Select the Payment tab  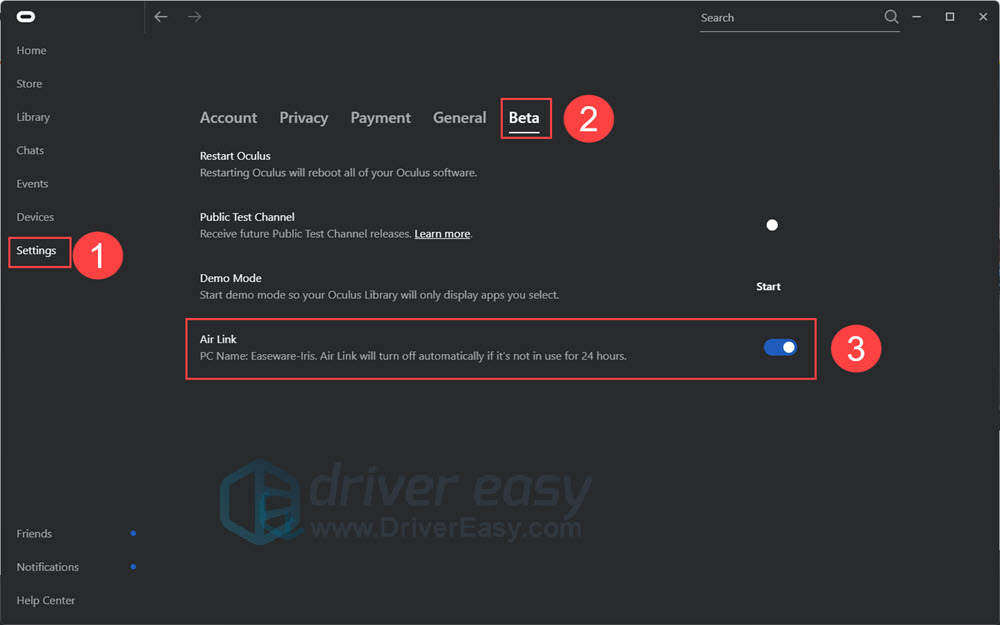tap(380, 118)
